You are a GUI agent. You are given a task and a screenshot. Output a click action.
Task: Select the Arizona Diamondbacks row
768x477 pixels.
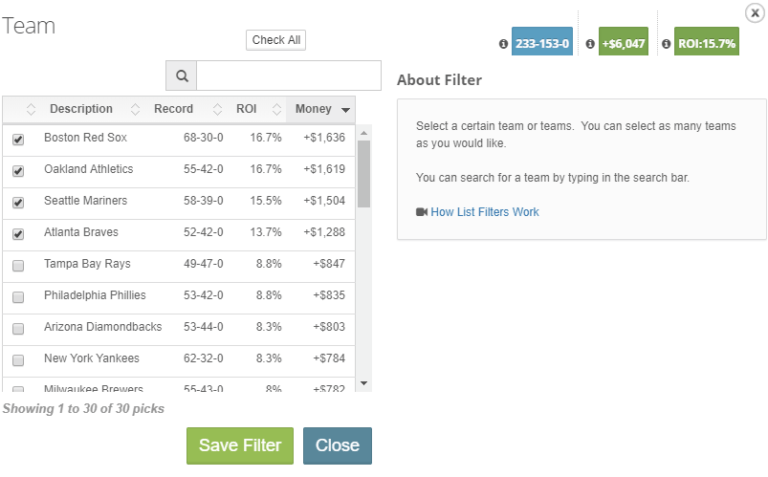click(179, 327)
